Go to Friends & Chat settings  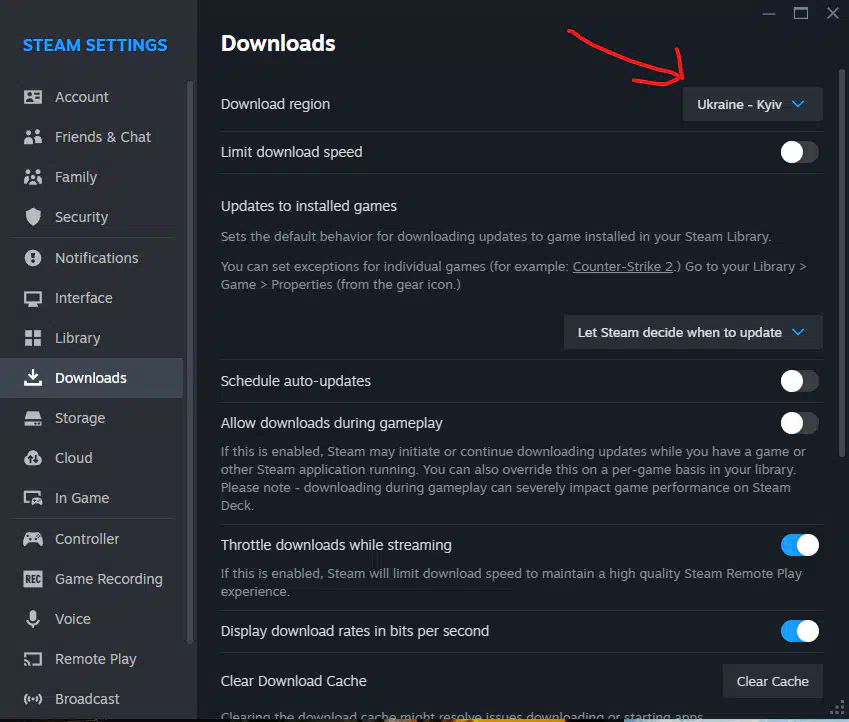tap(92, 137)
